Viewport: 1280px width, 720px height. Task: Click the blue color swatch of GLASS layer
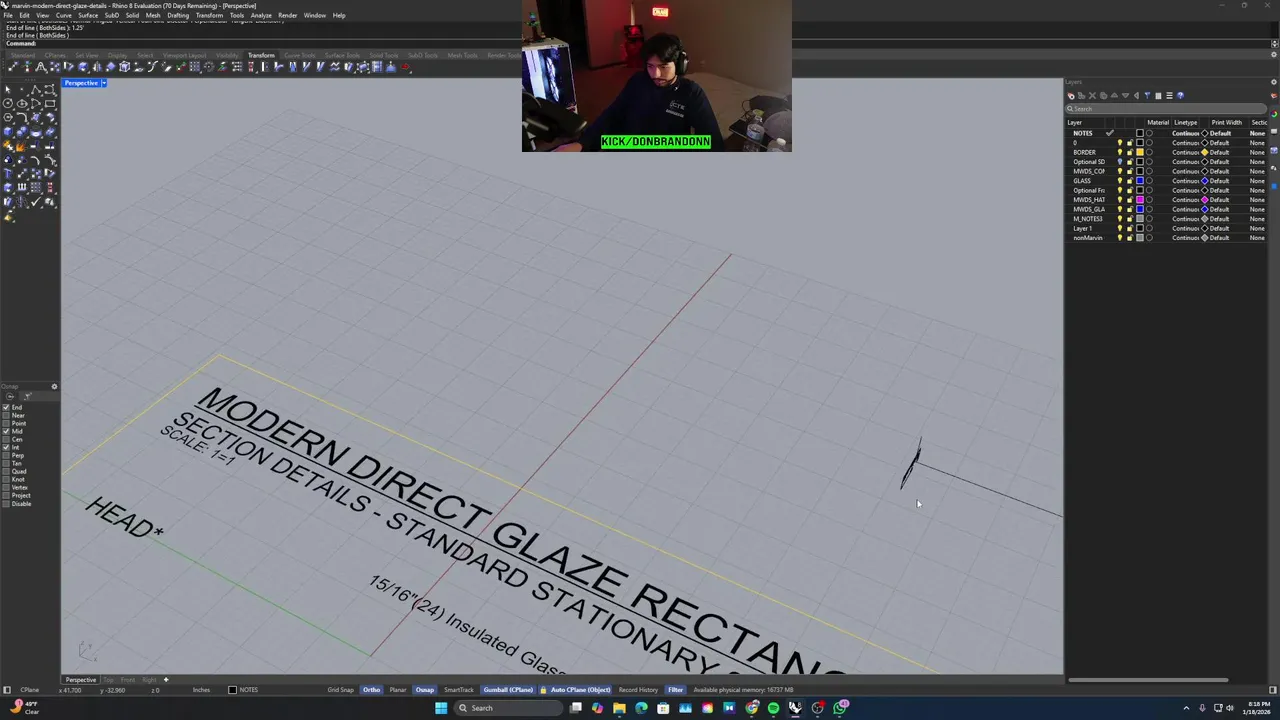[x=1140, y=181]
